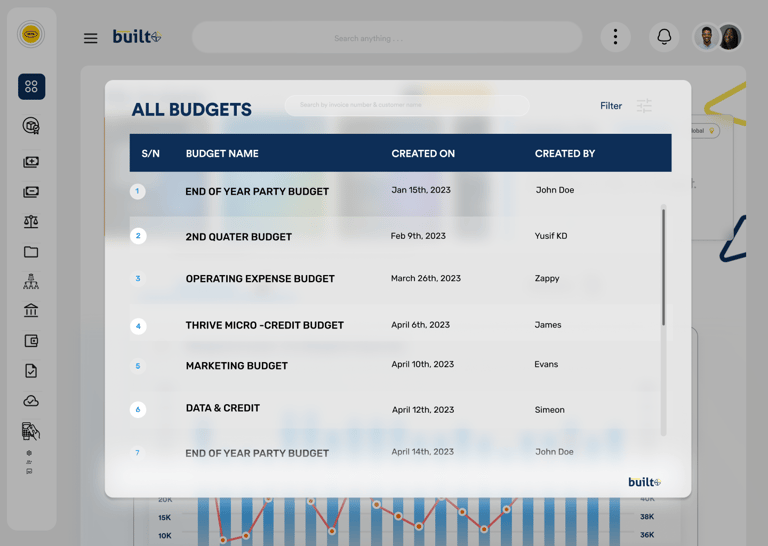Click the BUDGET NAME column header
This screenshot has width=768, height=546.
(222, 154)
